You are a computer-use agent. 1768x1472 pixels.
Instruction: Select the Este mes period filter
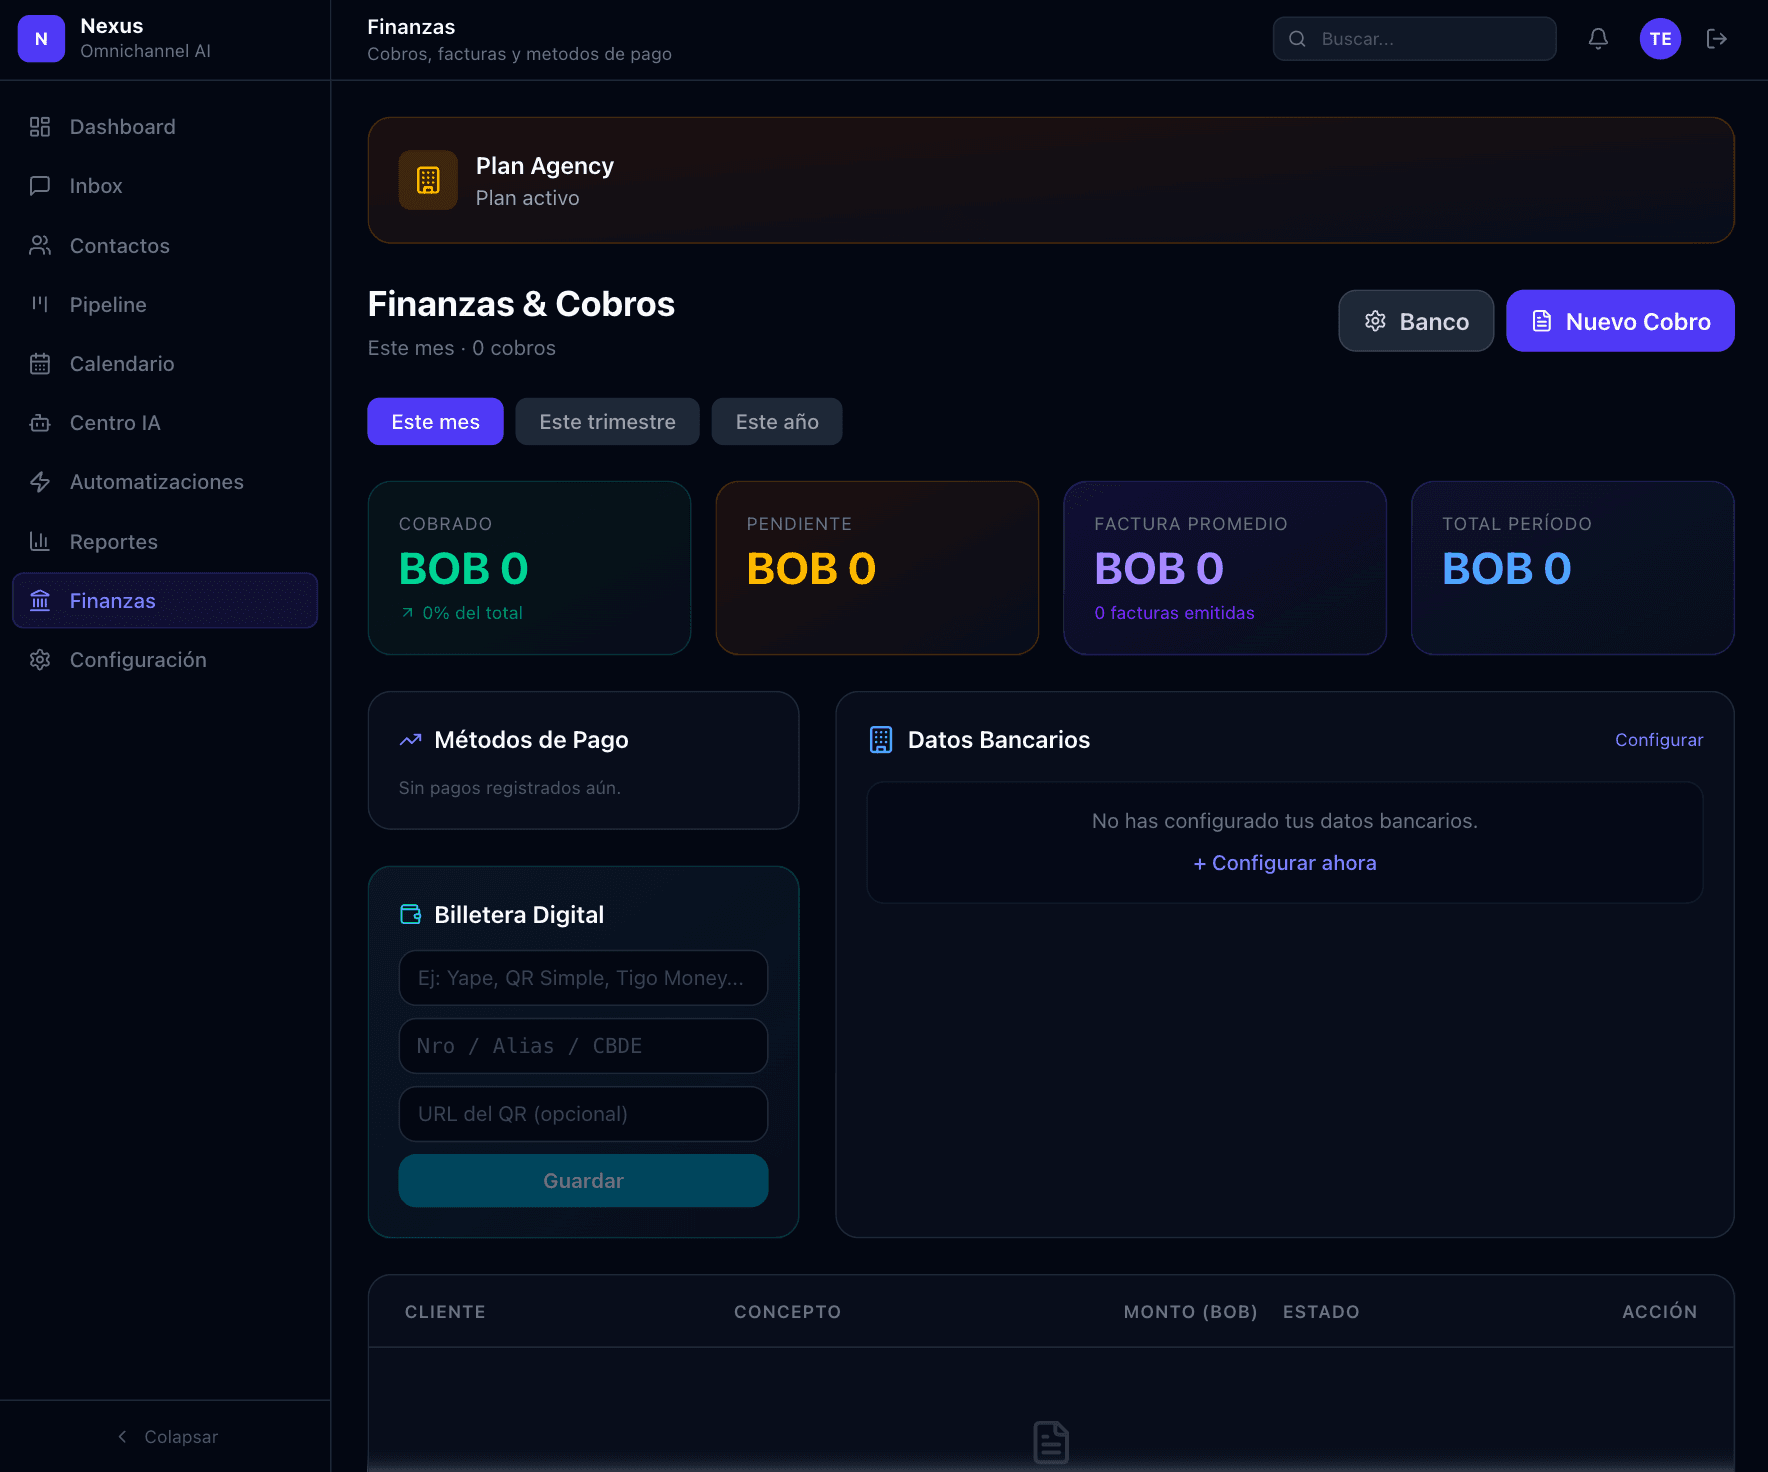(435, 422)
